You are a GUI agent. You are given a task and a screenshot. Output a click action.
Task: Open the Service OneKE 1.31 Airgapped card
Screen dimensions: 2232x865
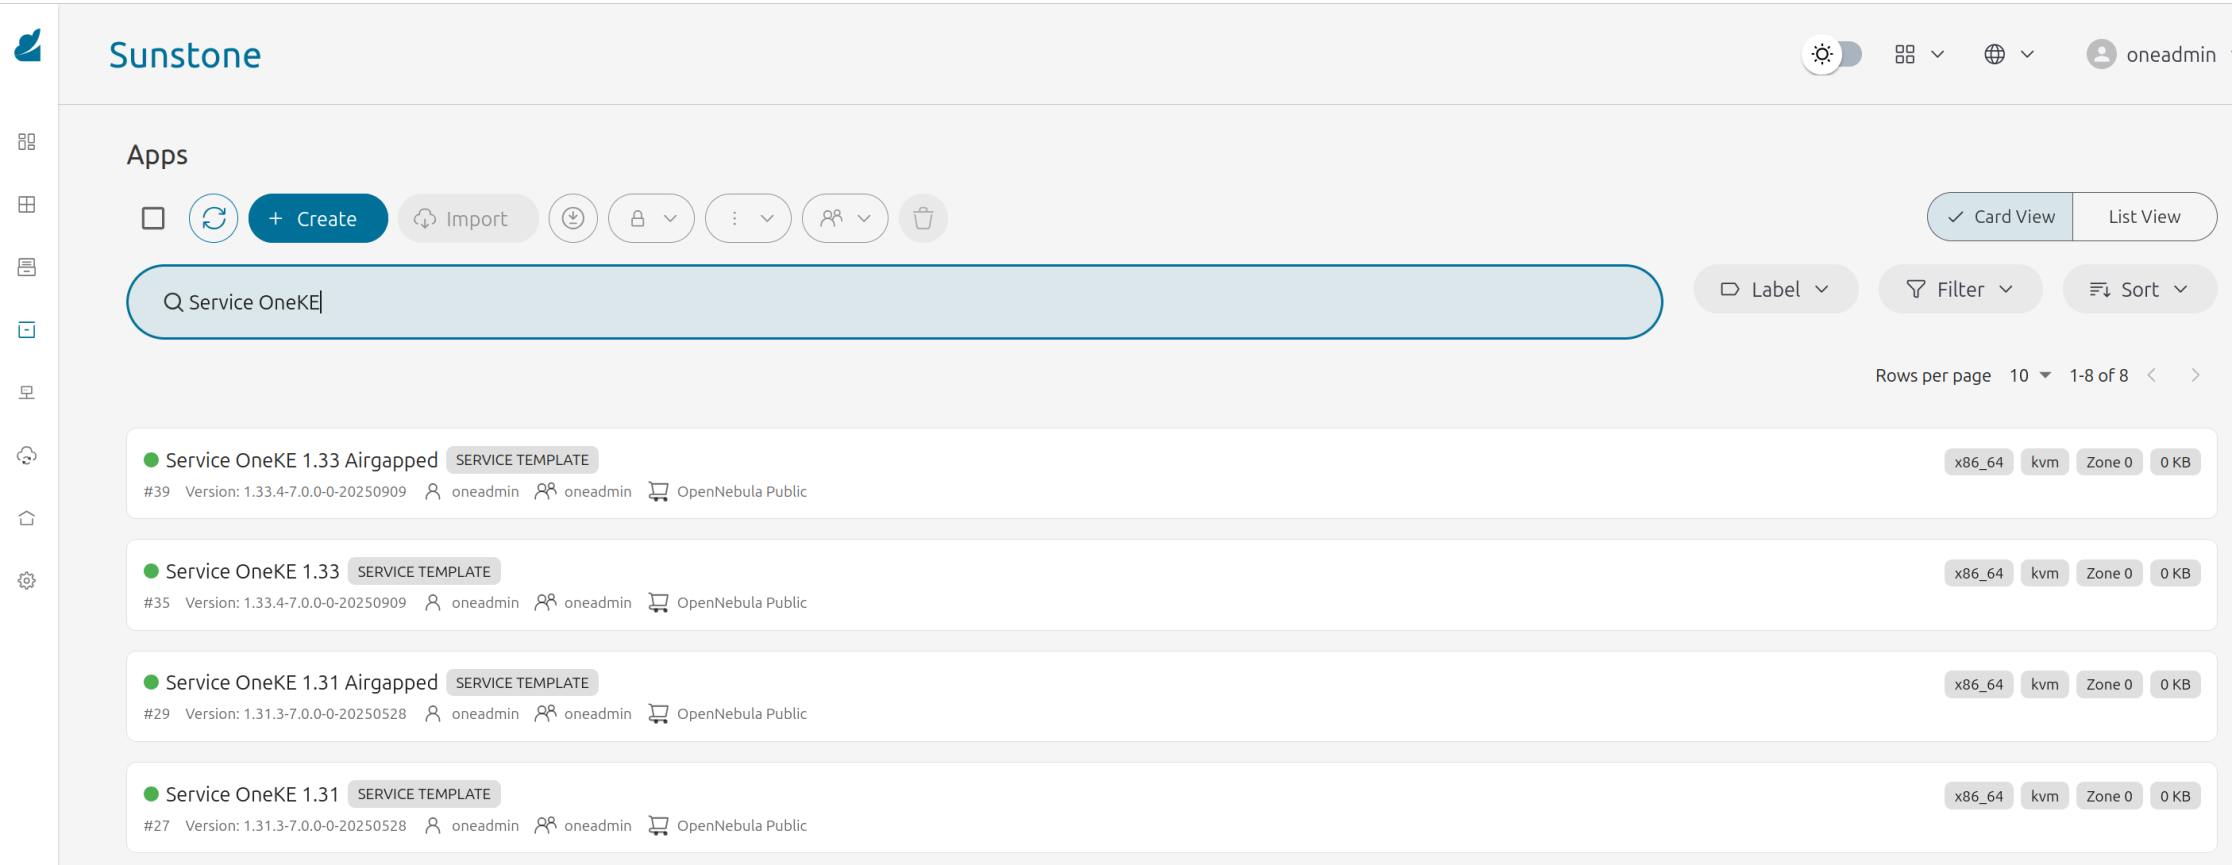1172,696
